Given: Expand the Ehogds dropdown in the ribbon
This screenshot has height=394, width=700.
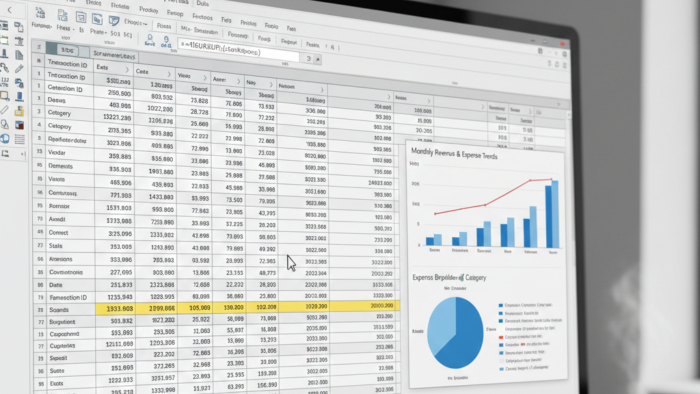Looking at the screenshot, I should pyautogui.click(x=136, y=22).
